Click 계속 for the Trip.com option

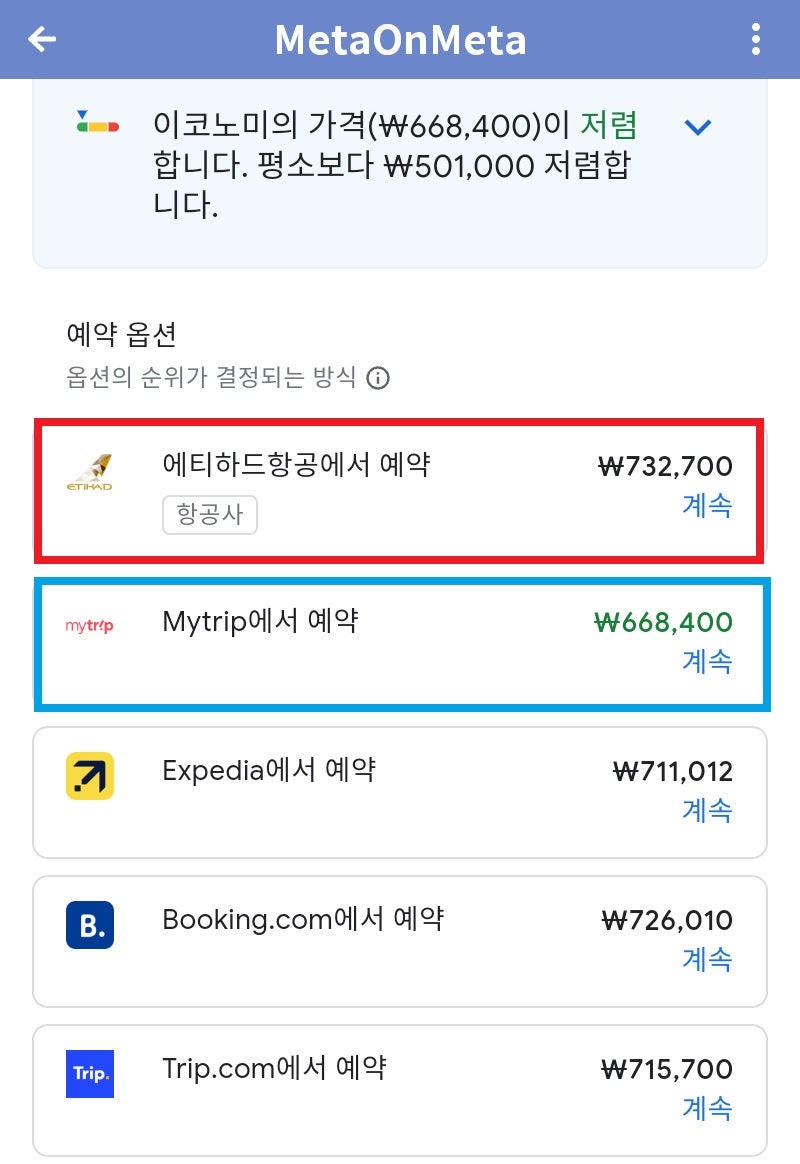(708, 1109)
